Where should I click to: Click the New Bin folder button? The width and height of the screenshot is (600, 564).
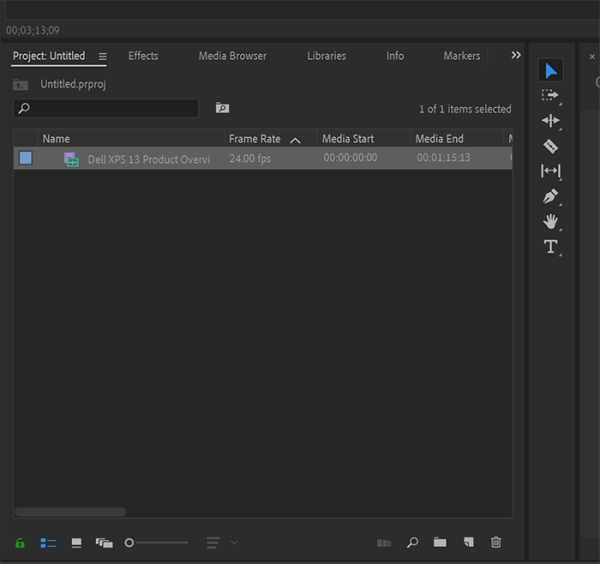440,542
